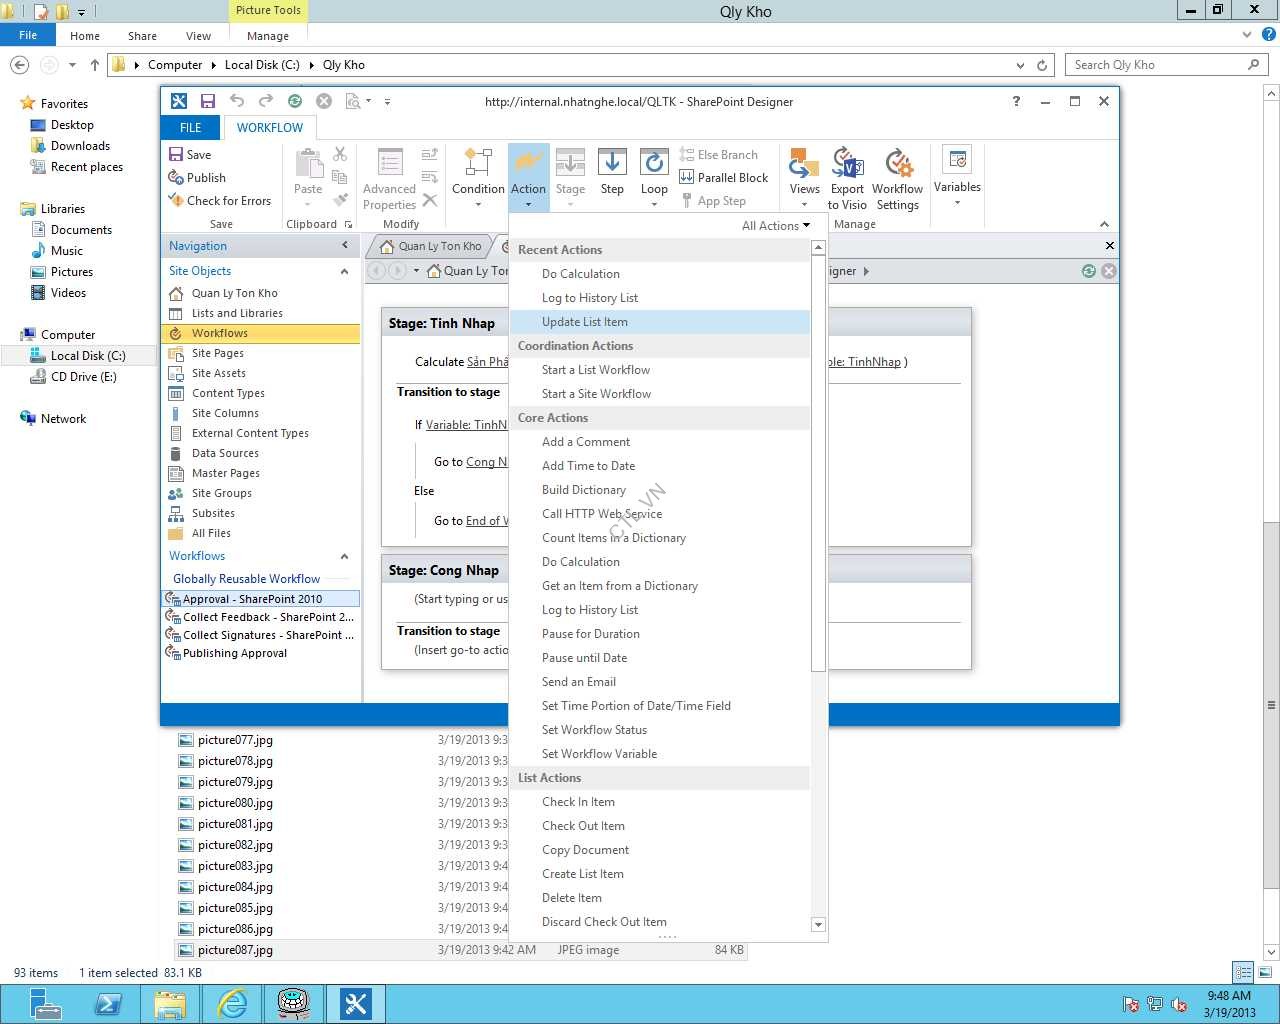Collapse the Workflows navigation section
This screenshot has width=1280, height=1024.
pos(344,556)
